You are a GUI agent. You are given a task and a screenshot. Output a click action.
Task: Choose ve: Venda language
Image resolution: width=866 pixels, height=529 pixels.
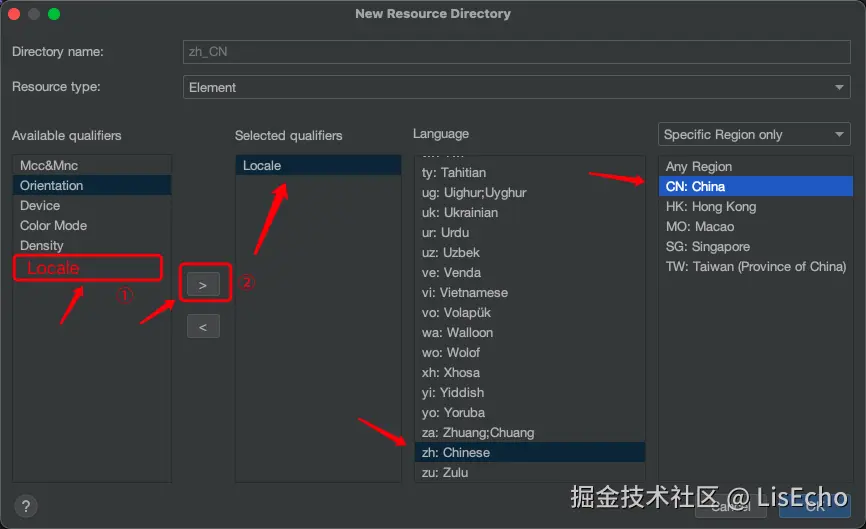tap(530, 273)
